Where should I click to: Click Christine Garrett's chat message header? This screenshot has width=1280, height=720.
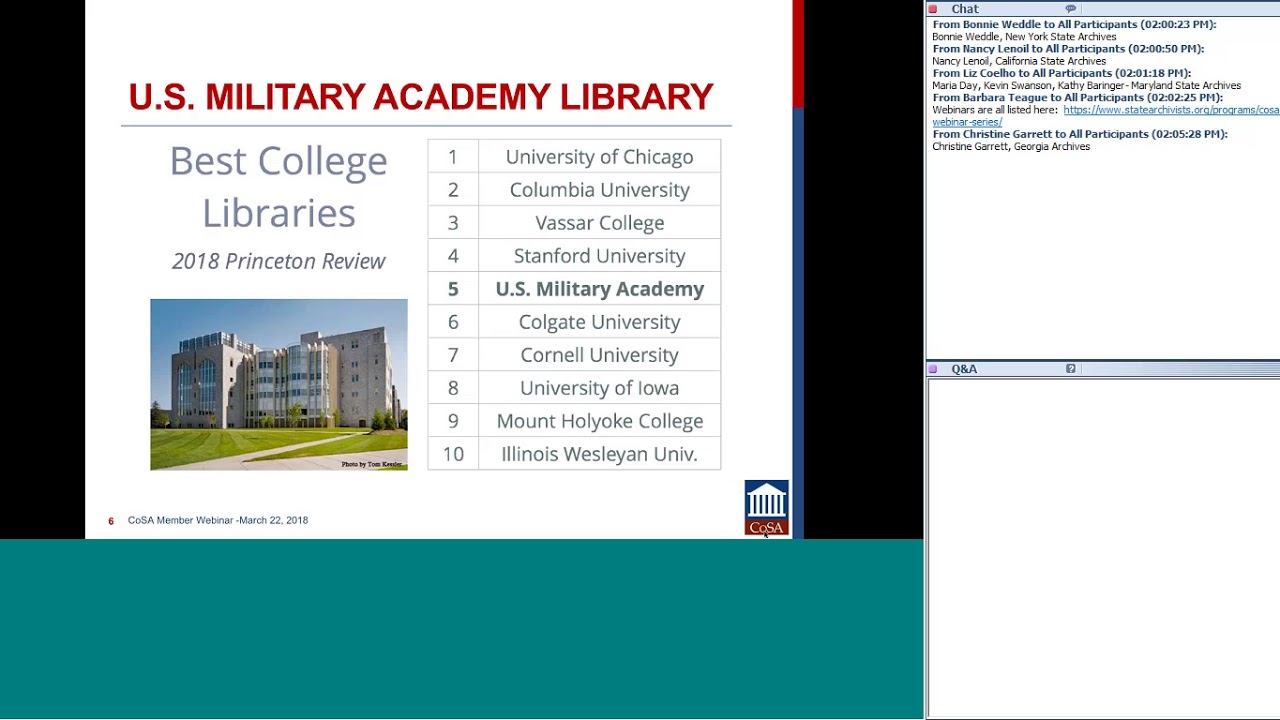click(x=1080, y=134)
